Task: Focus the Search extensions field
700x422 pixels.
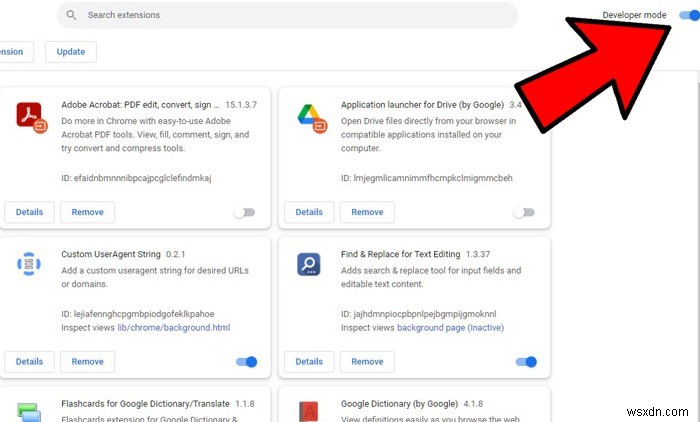Action: click(x=288, y=15)
